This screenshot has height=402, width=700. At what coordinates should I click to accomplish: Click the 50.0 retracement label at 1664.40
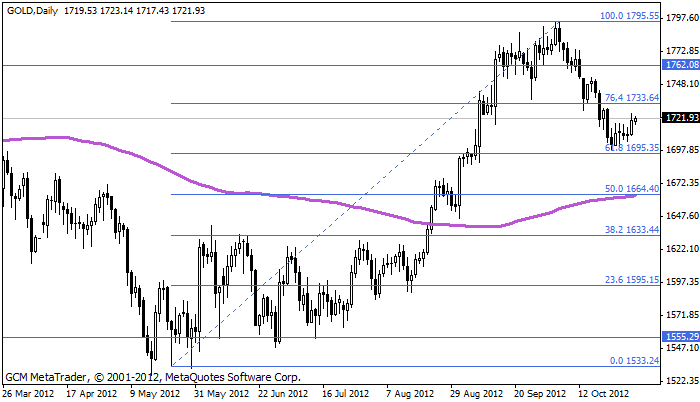(x=632, y=188)
